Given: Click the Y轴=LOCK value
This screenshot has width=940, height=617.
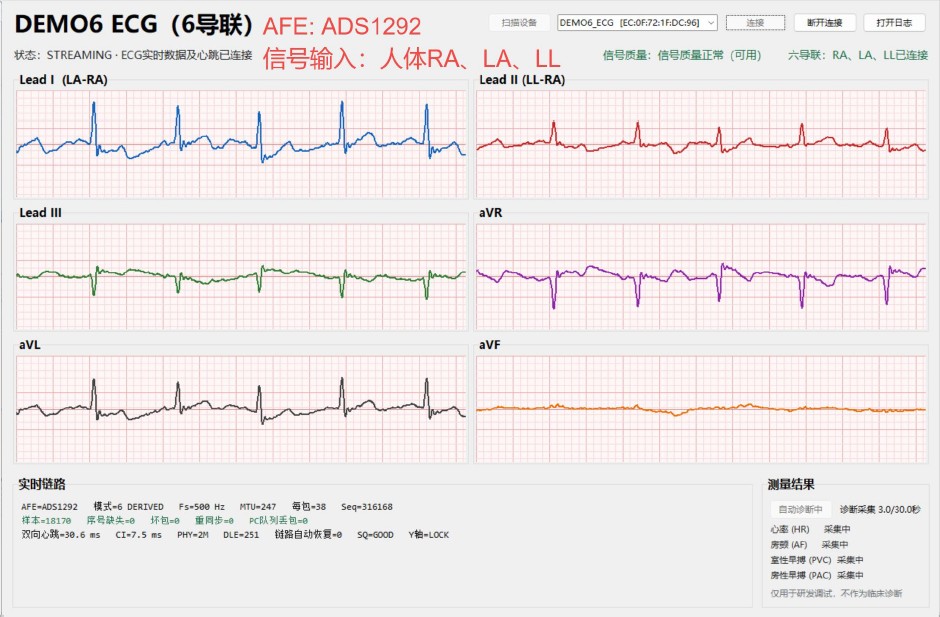Looking at the screenshot, I should click(x=429, y=535).
